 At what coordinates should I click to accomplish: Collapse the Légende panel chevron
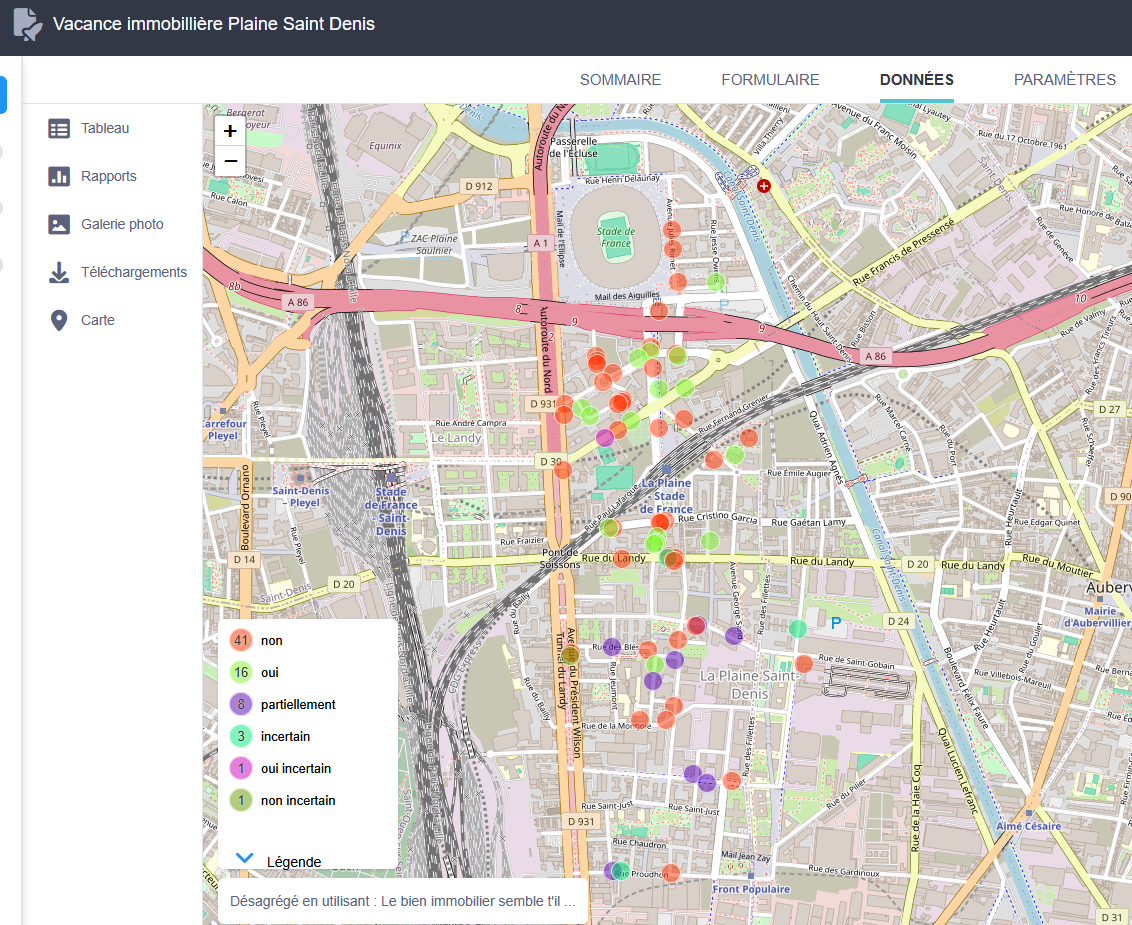(244, 858)
